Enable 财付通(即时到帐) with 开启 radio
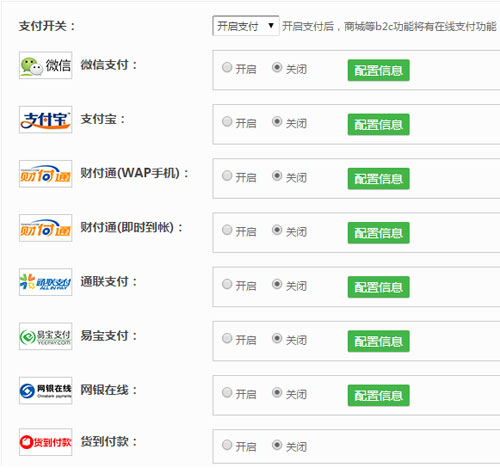This screenshot has width=500, height=474. point(227,230)
